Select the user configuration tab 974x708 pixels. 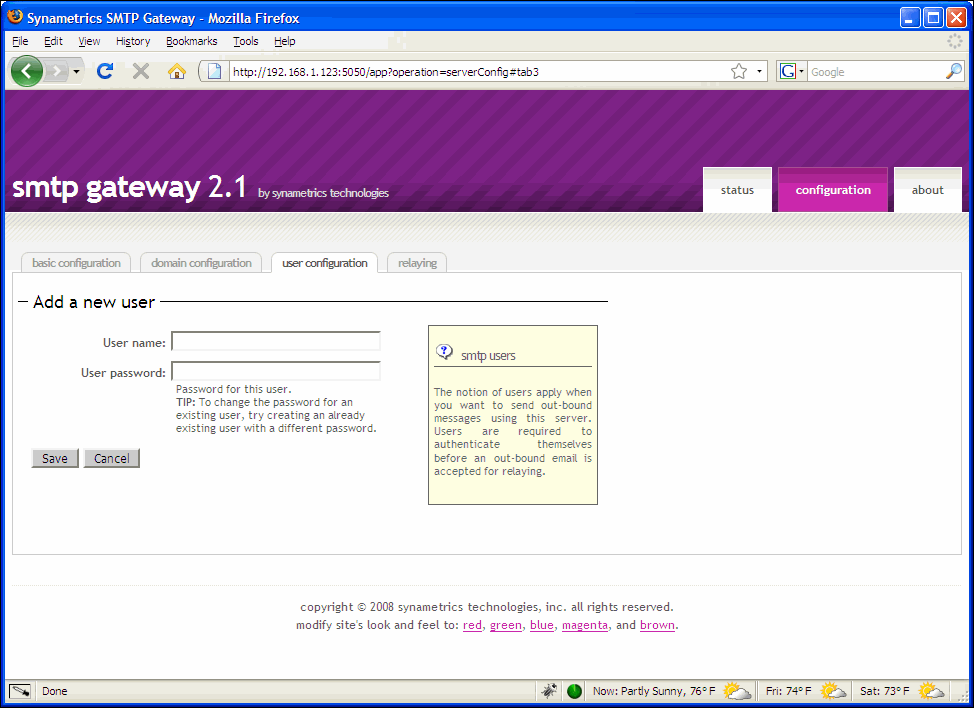[x=325, y=263]
